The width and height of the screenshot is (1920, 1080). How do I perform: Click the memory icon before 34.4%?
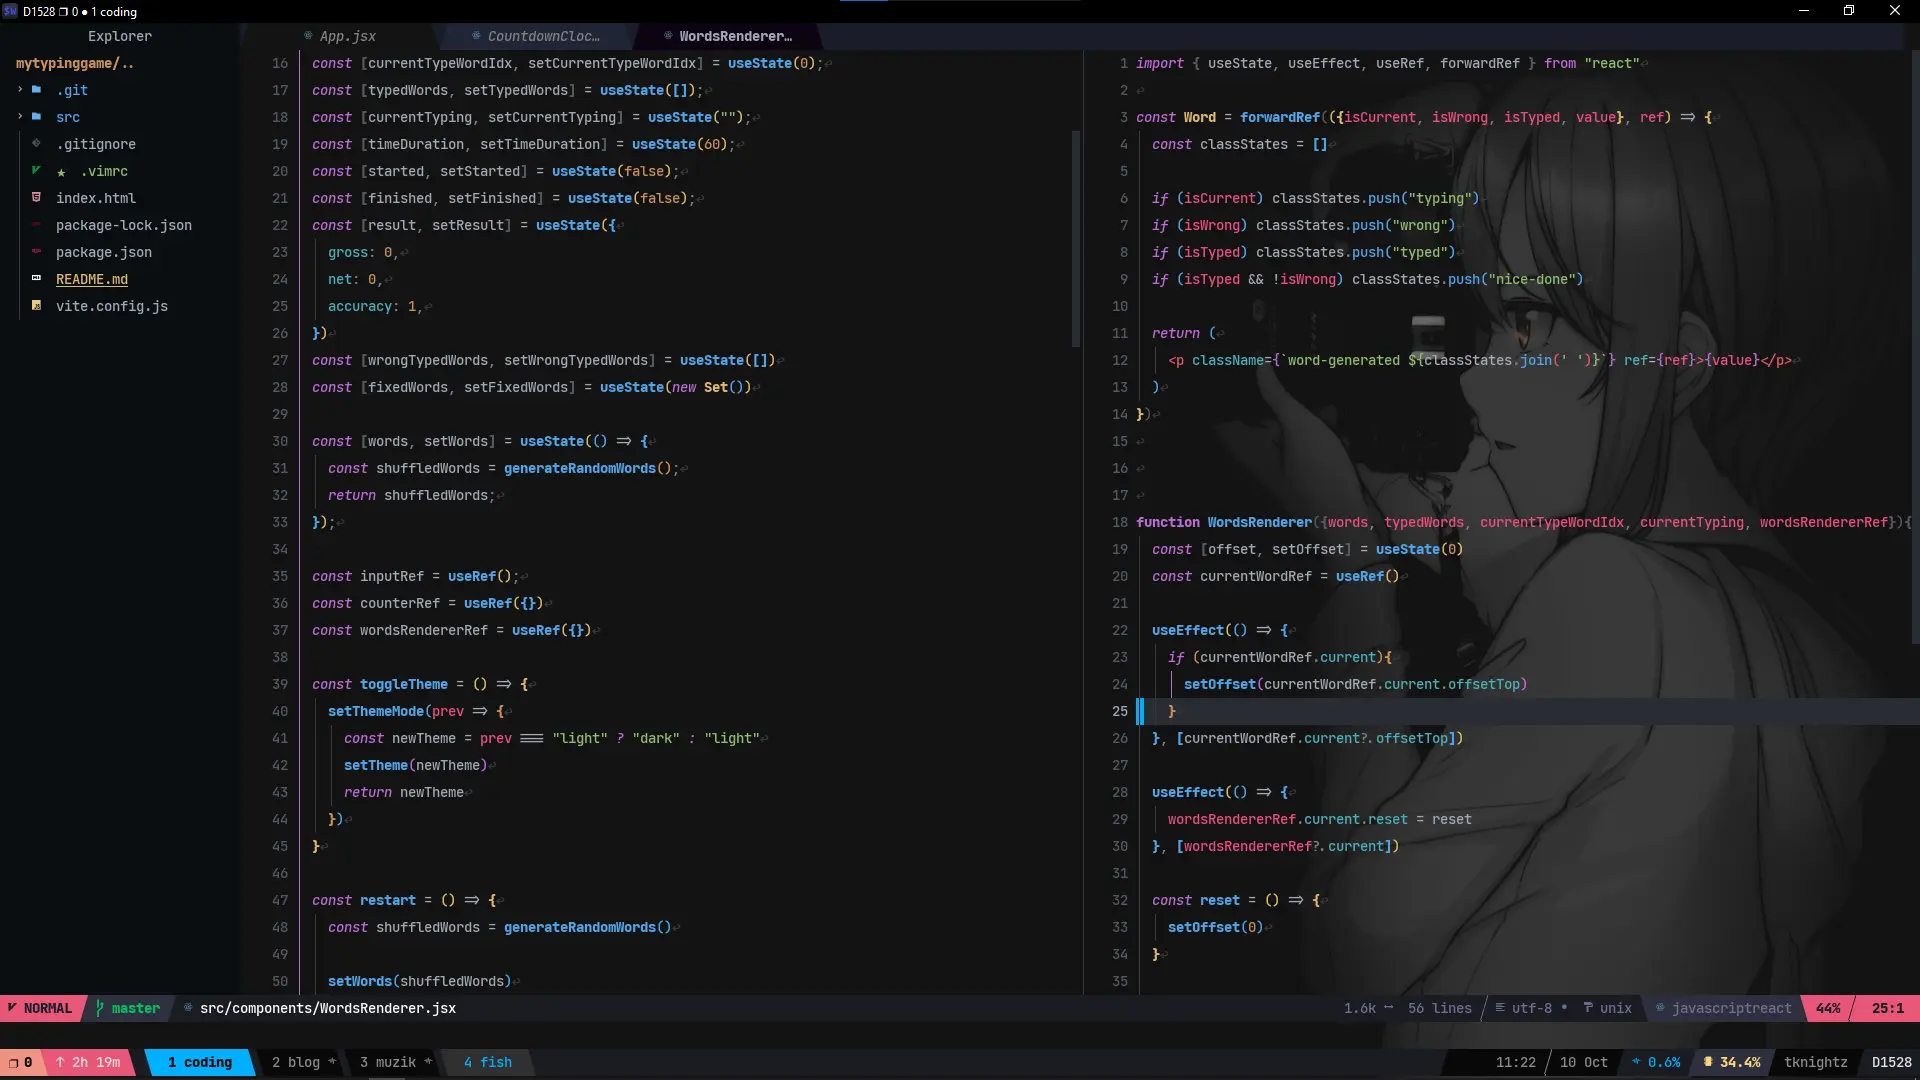click(1708, 1062)
